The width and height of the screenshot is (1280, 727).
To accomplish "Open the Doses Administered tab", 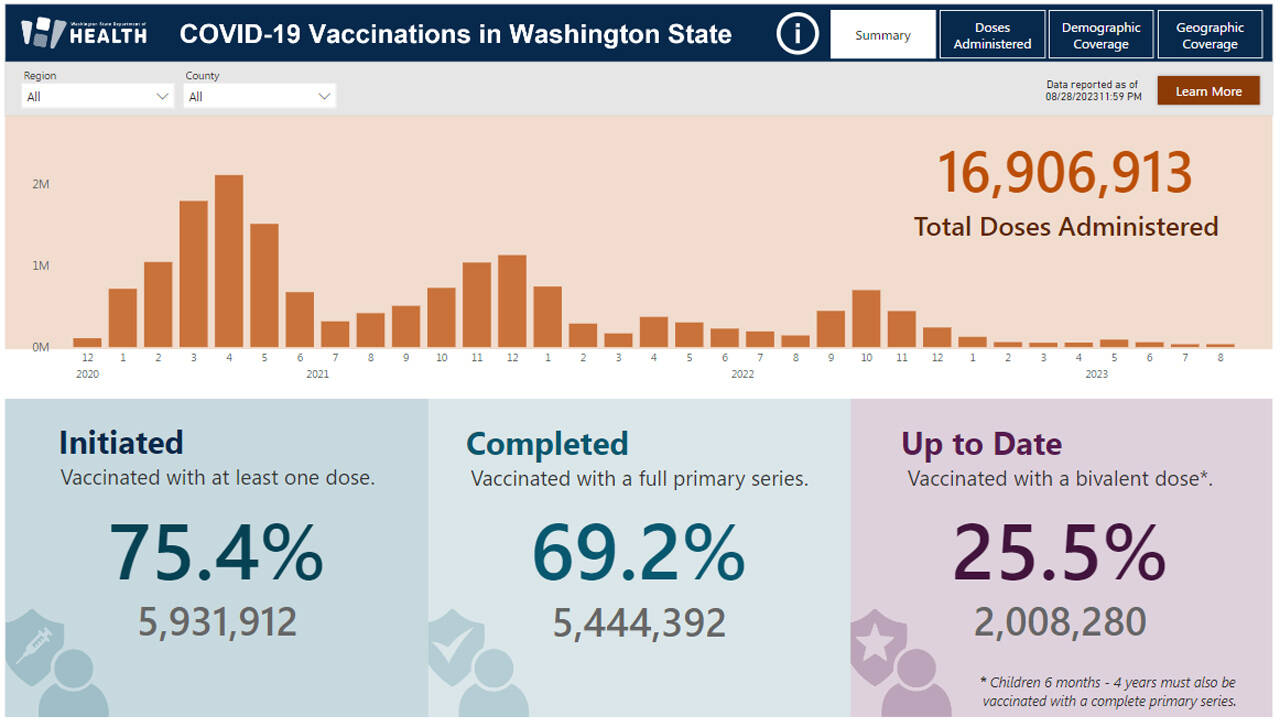I will (992, 35).
